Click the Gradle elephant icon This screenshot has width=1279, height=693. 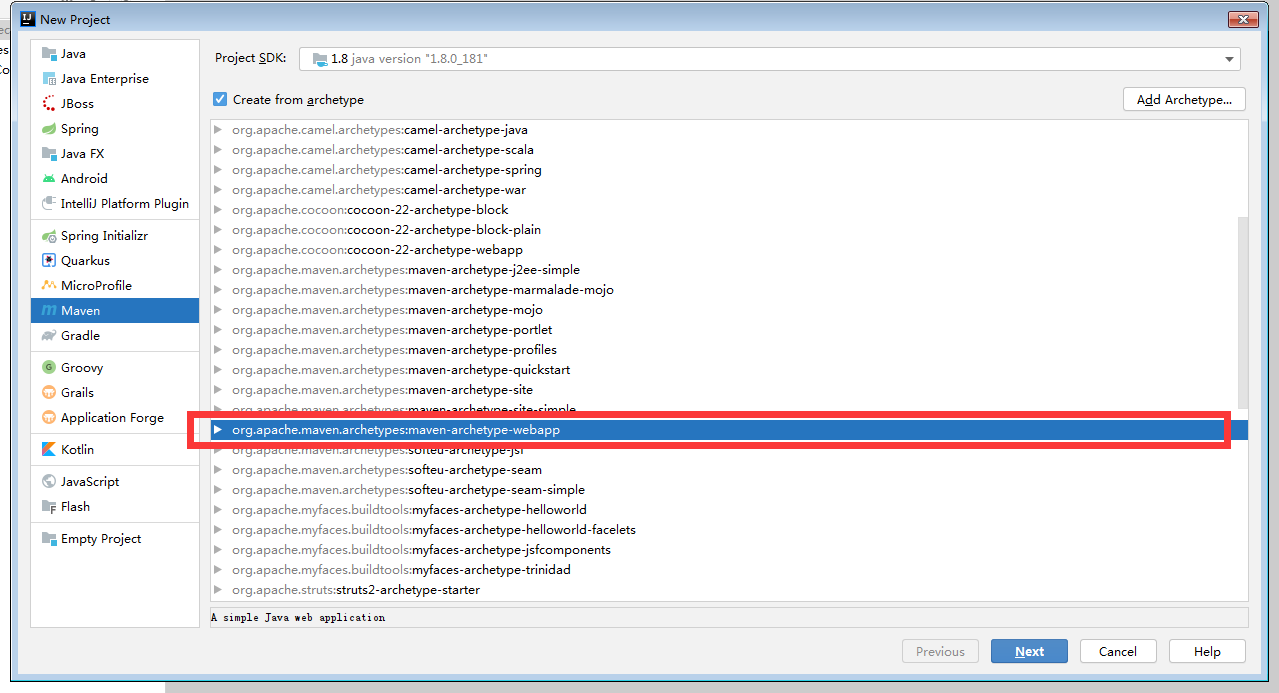click(x=49, y=336)
